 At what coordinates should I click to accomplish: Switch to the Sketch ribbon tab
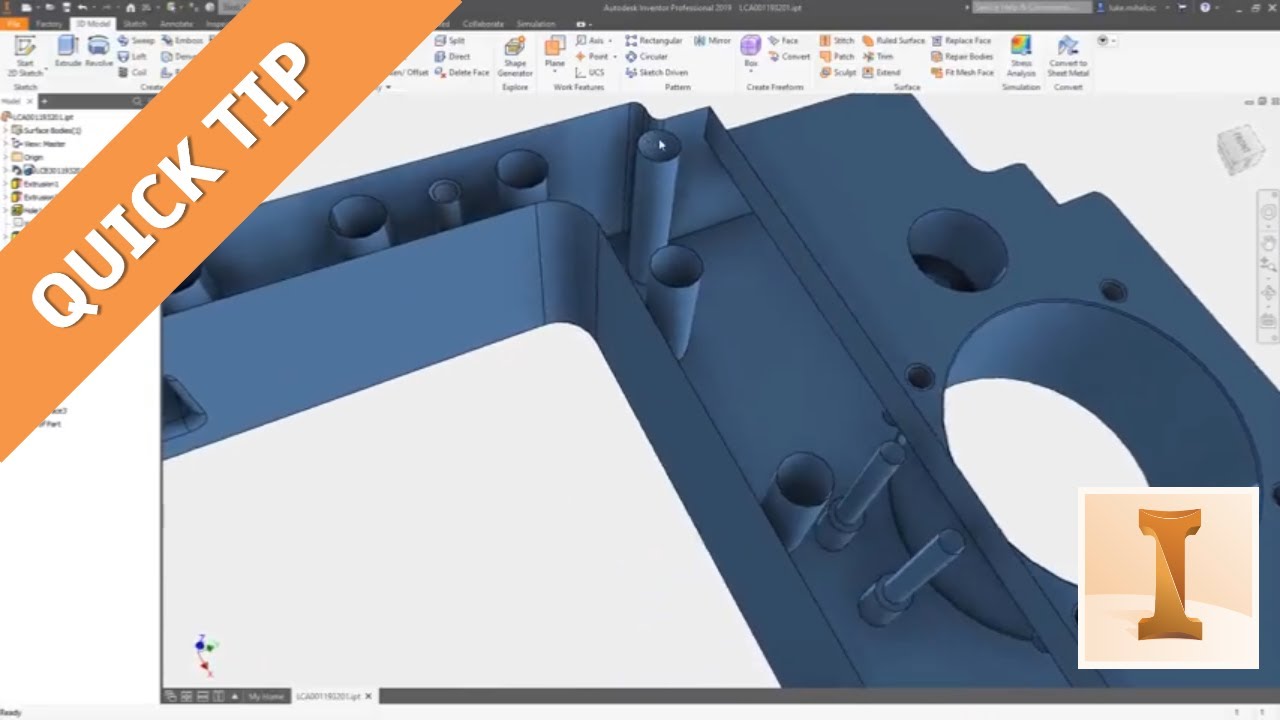pos(135,23)
